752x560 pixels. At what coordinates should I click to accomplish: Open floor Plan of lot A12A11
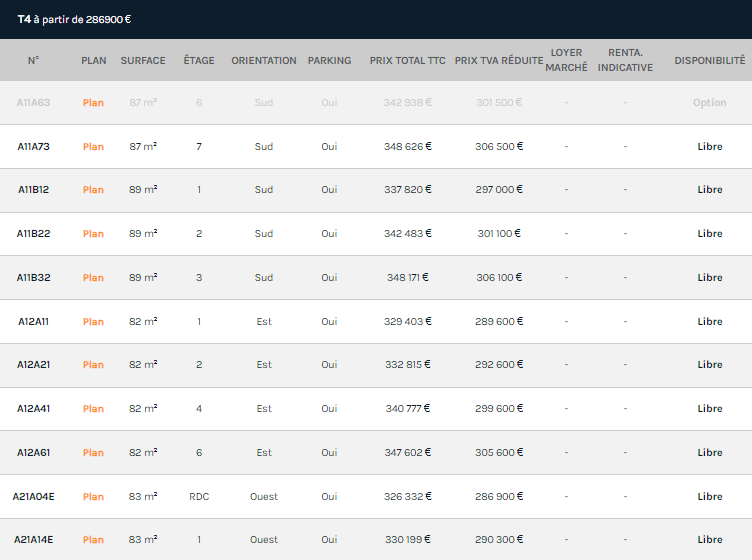point(93,322)
